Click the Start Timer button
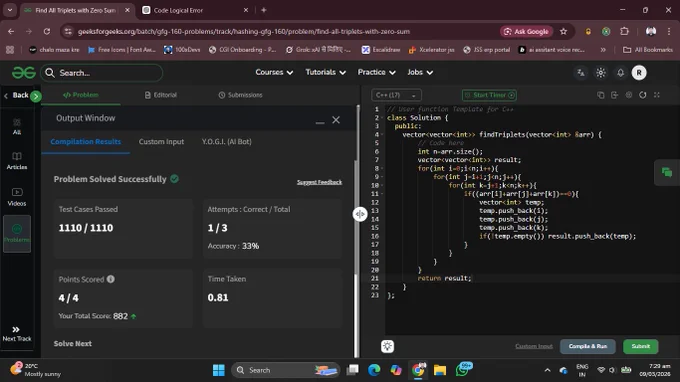680x382 pixels. click(x=489, y=95)
